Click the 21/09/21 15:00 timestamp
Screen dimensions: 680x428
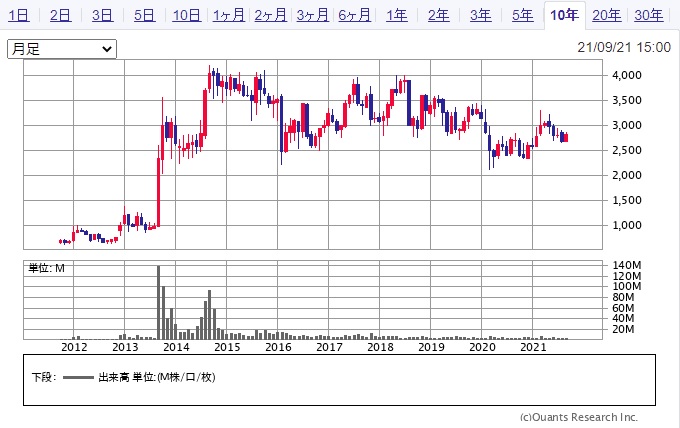click(x=624, y=47)
